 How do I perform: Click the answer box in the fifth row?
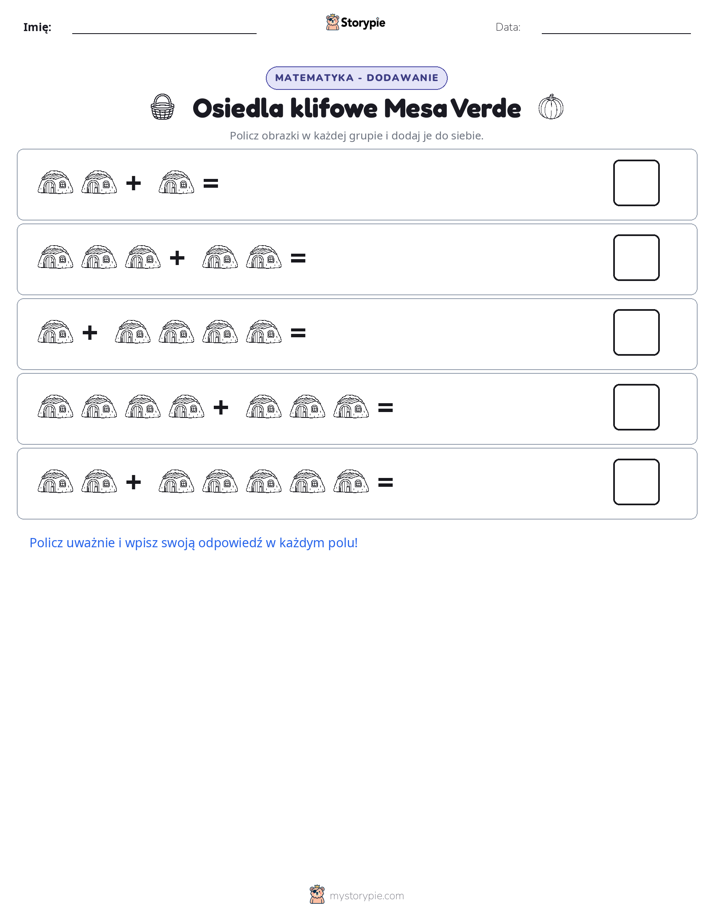(x=636, y=482)
